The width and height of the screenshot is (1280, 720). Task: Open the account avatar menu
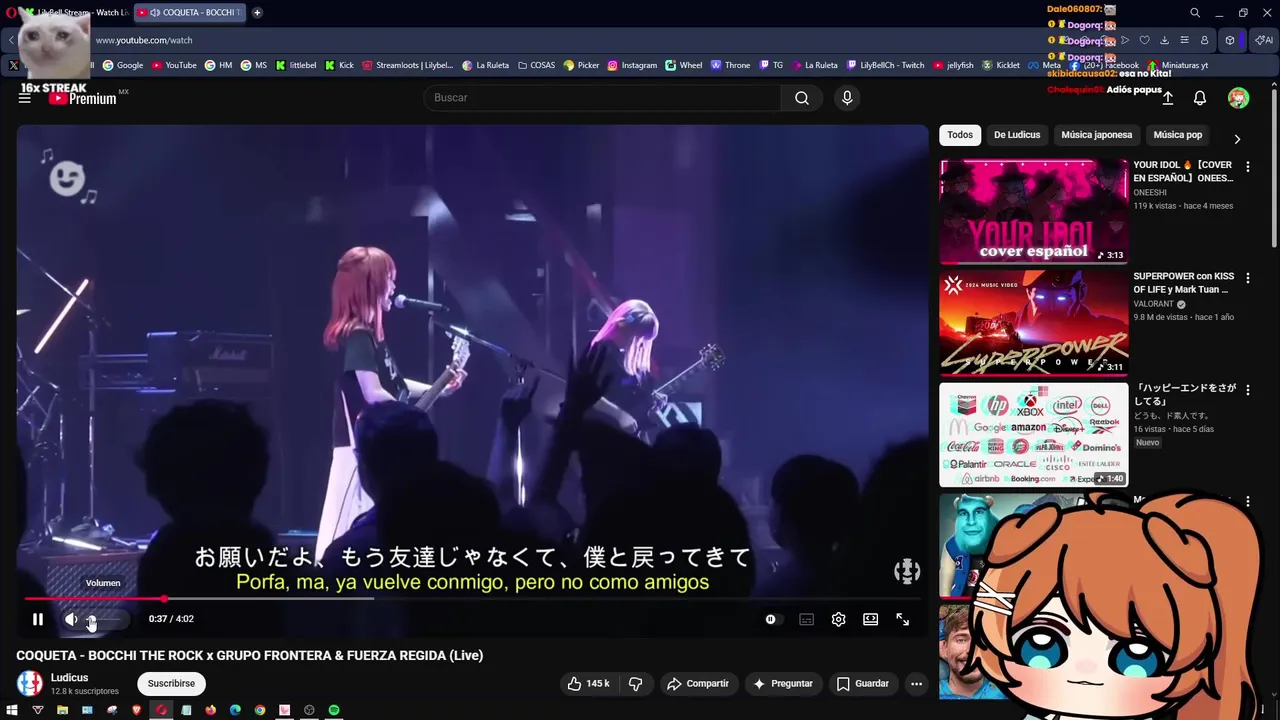[1238, 98]
